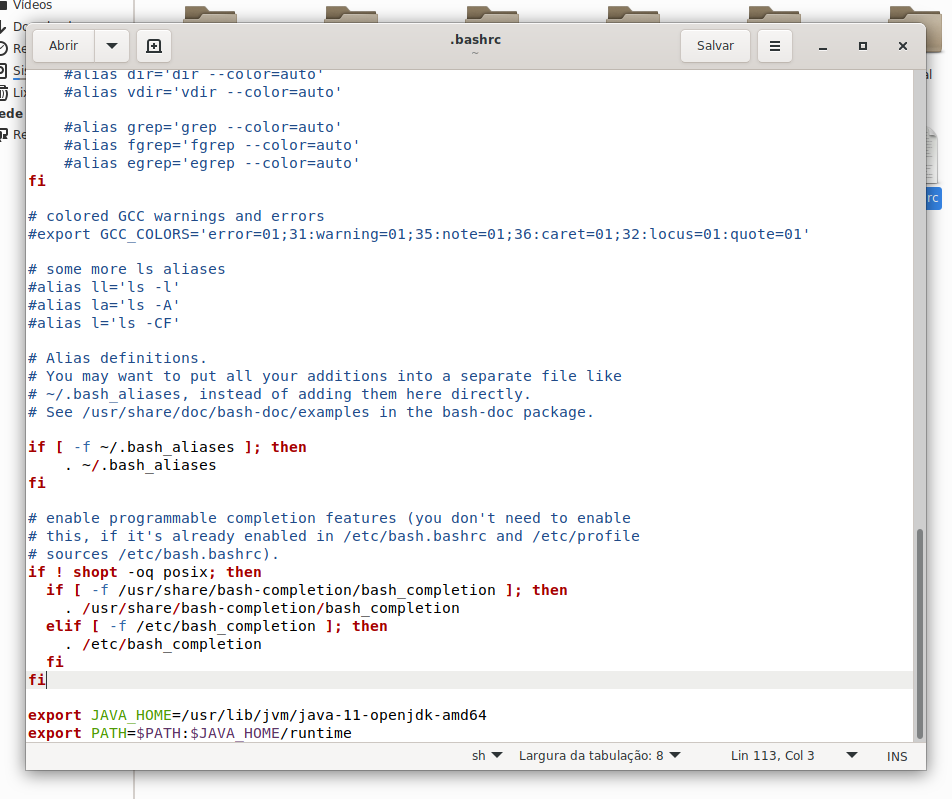The image size is (952, 799).
Task: Expand the Largura da tabulação dropdown
Action: pyautogui.click(x=599, y=756)
